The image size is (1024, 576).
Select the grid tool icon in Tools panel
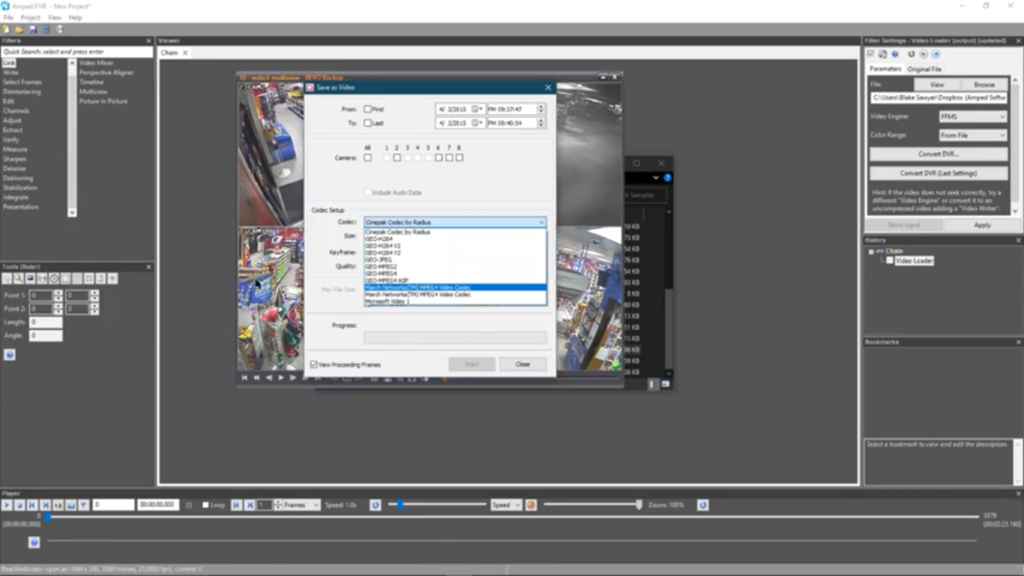89,279
